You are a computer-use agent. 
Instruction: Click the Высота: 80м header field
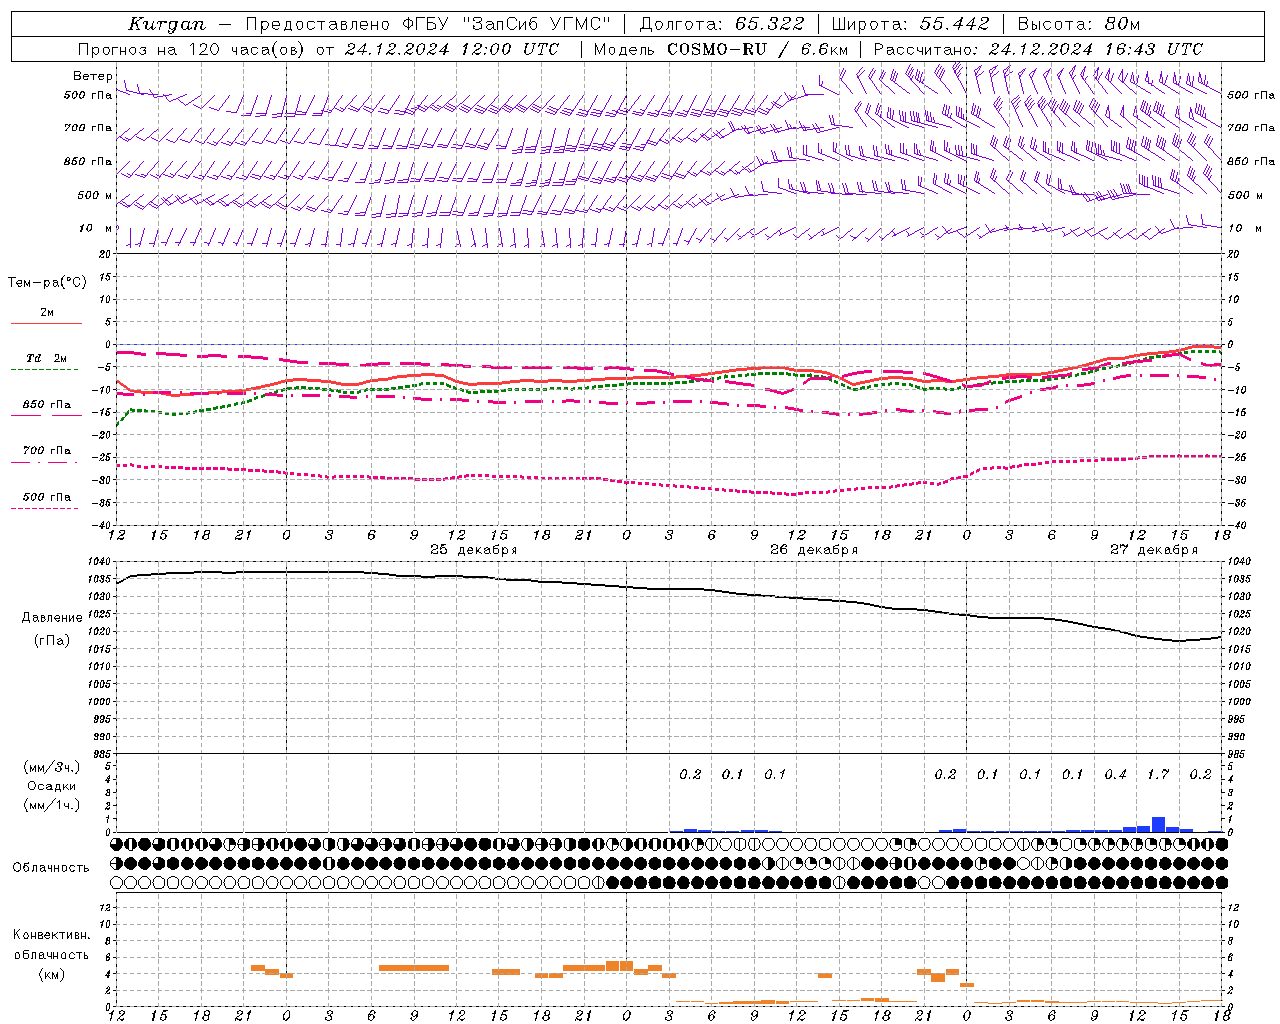point(1078,24)
